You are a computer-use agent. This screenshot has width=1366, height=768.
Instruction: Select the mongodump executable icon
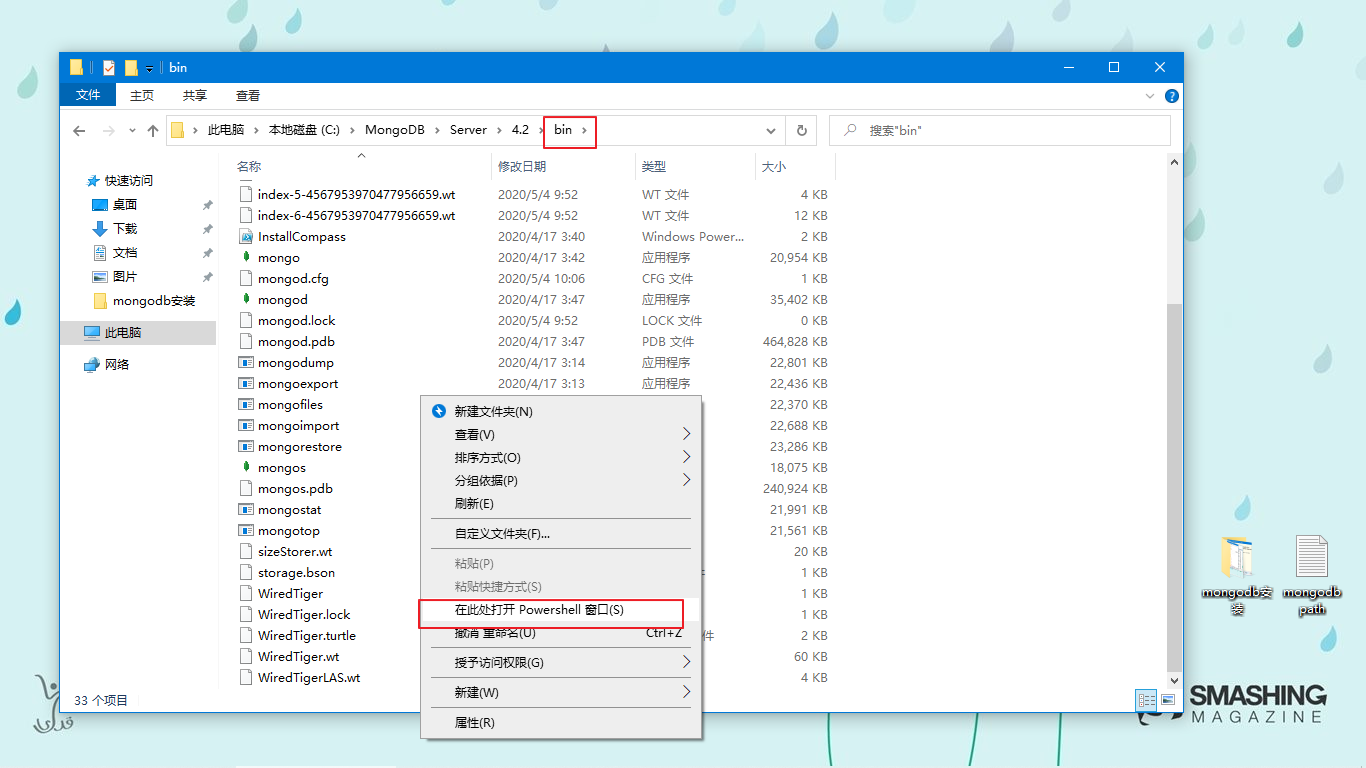[x=247, y=362]
